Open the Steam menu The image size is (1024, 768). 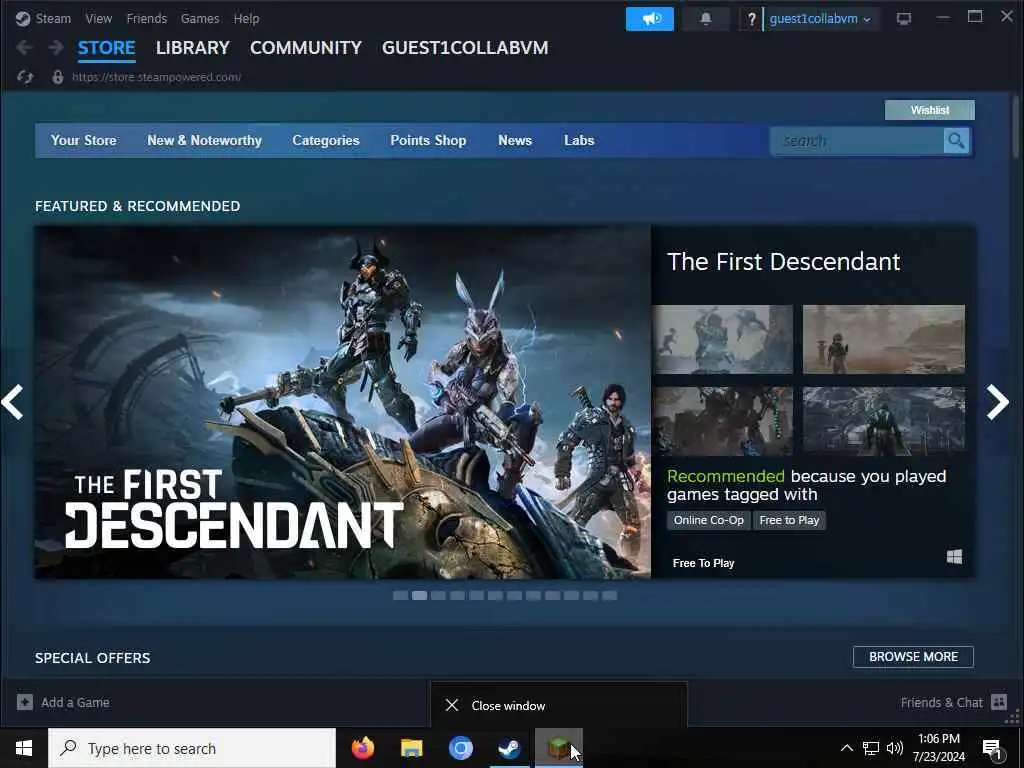53,18
